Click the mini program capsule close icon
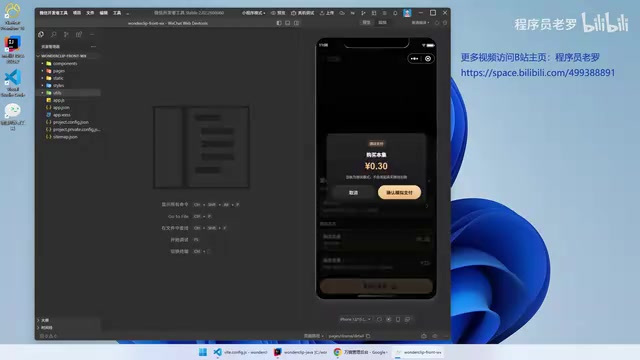This screenshot has height=360, width=640. [428, 58]
